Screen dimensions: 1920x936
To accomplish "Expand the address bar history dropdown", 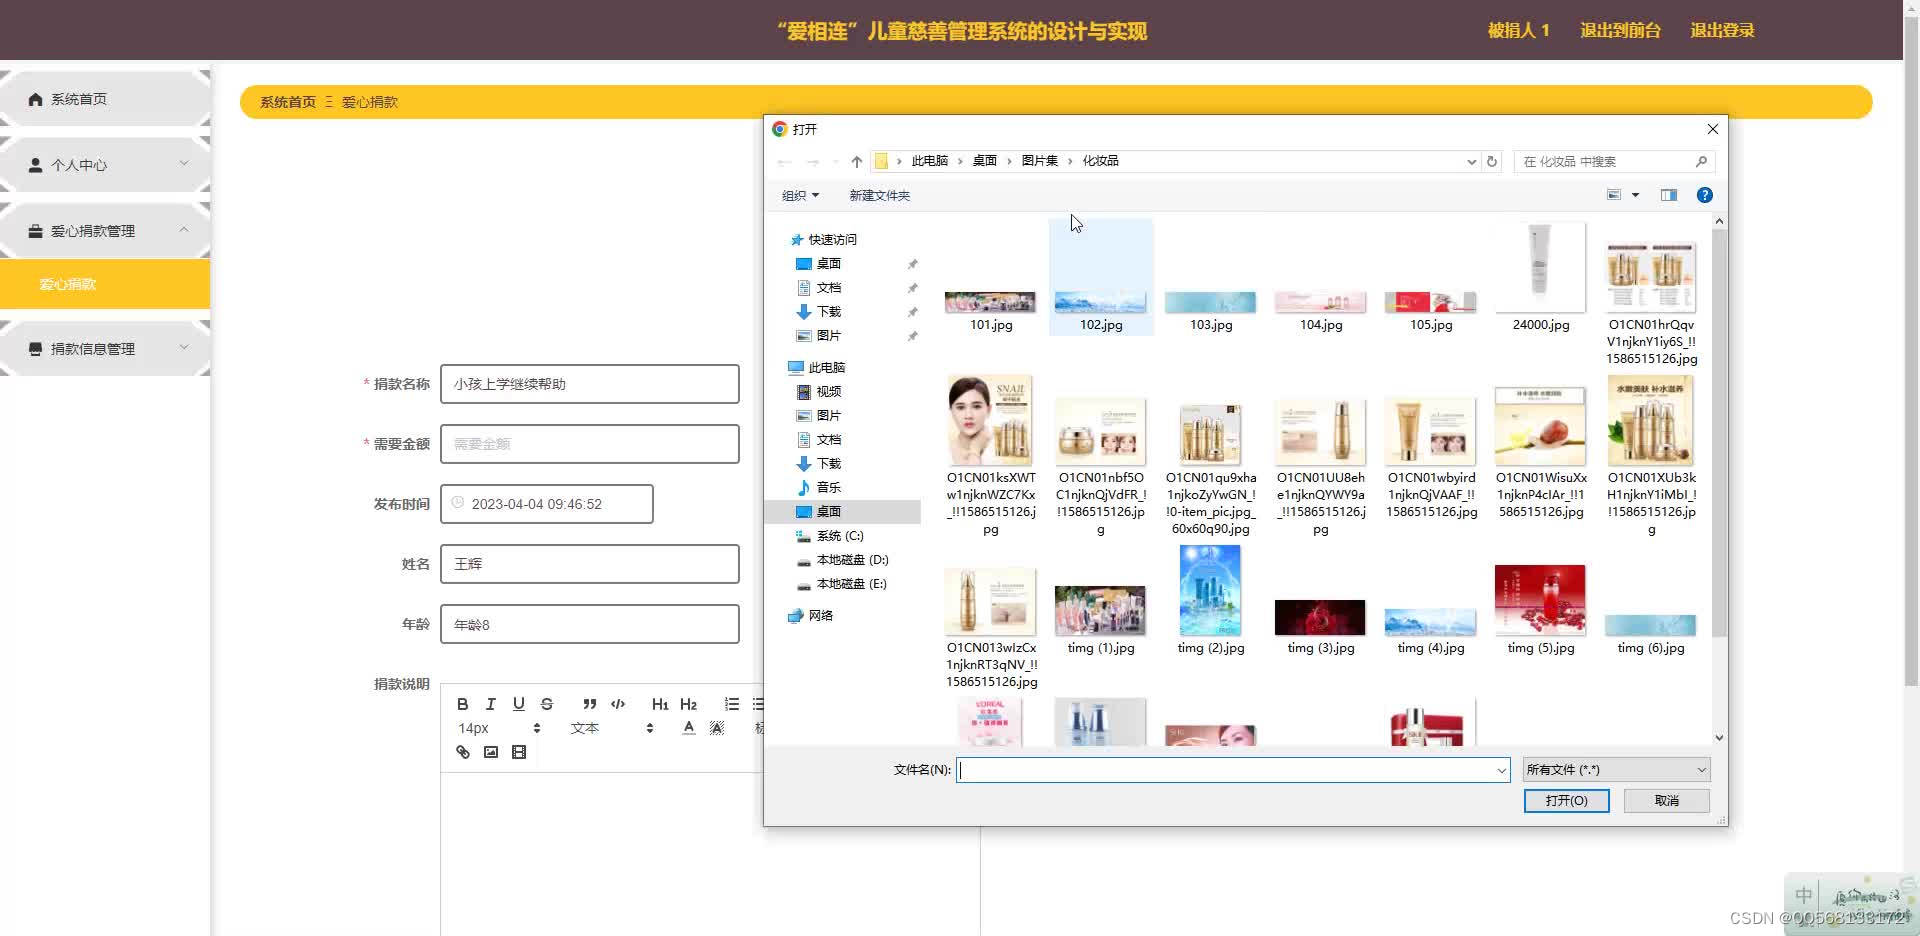I will click(x=1471, y=162).
